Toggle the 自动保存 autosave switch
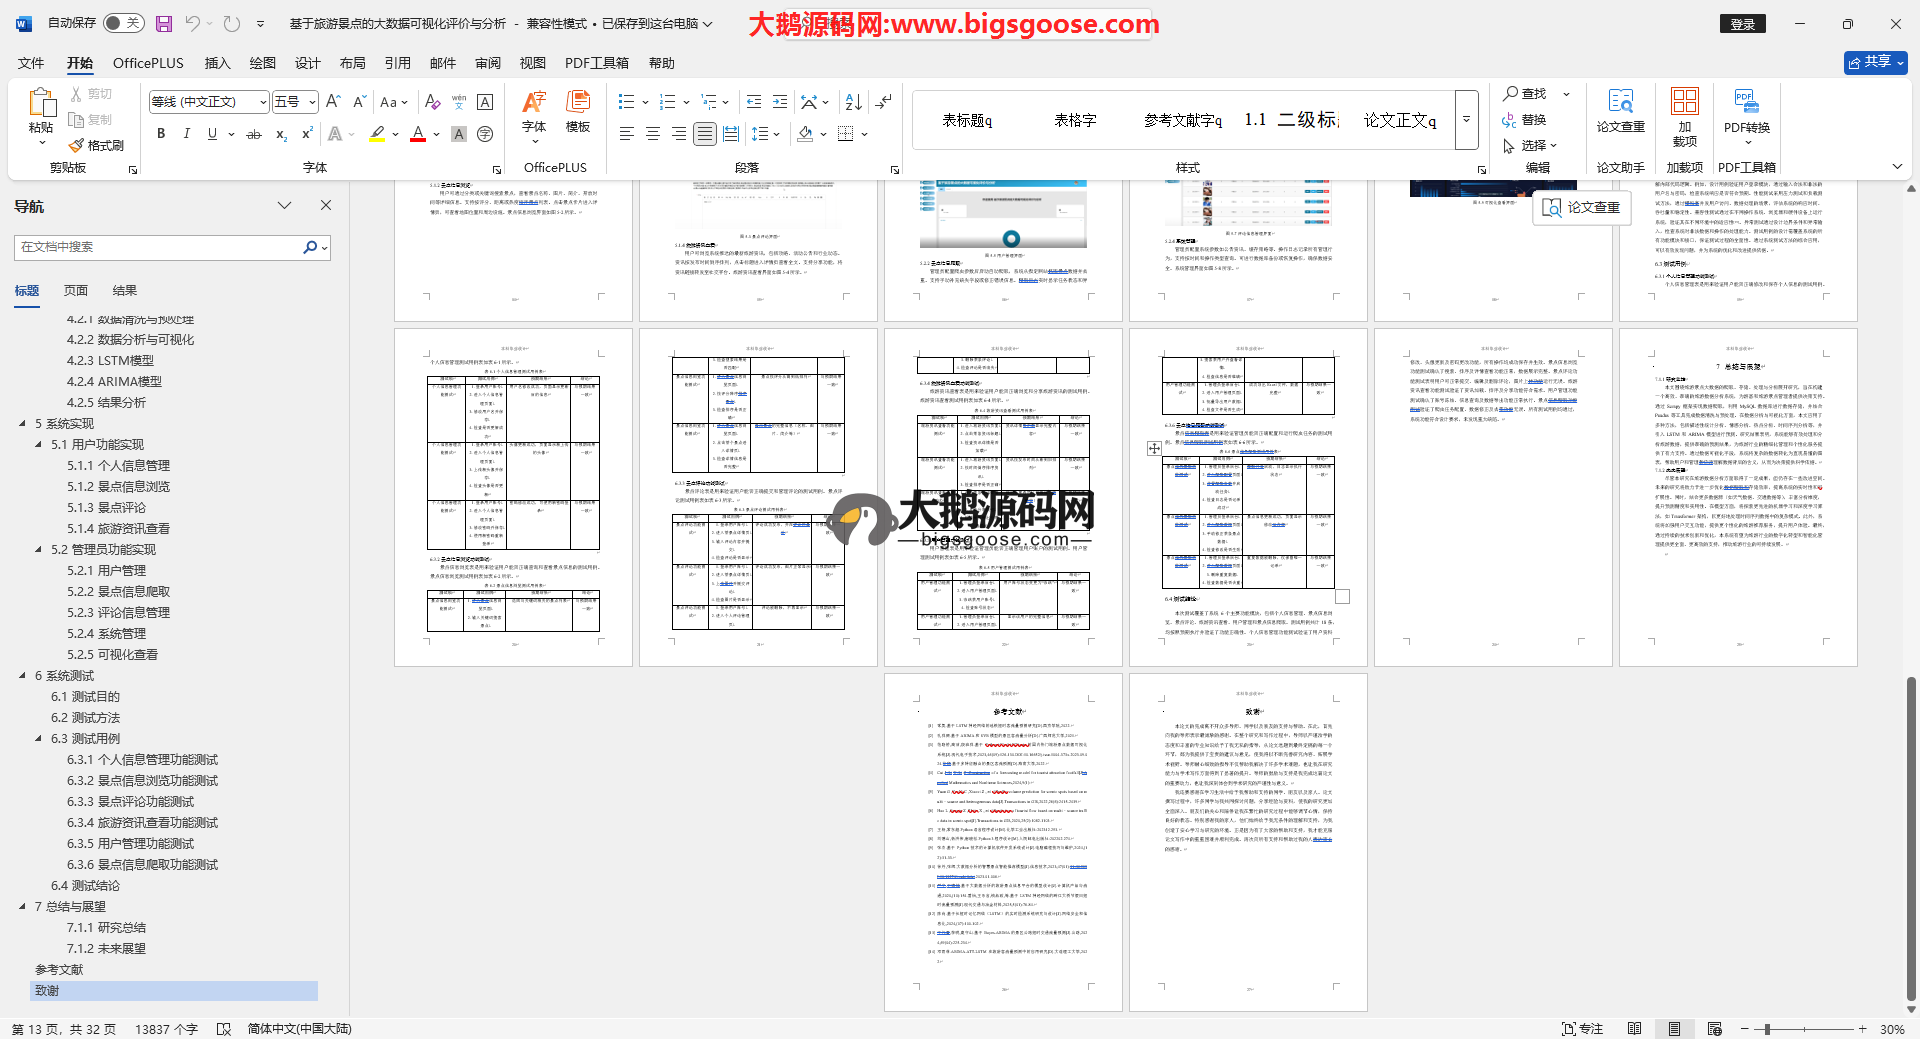The width and height of the screenshot is (1920, 1039). (x=124, y=23)
